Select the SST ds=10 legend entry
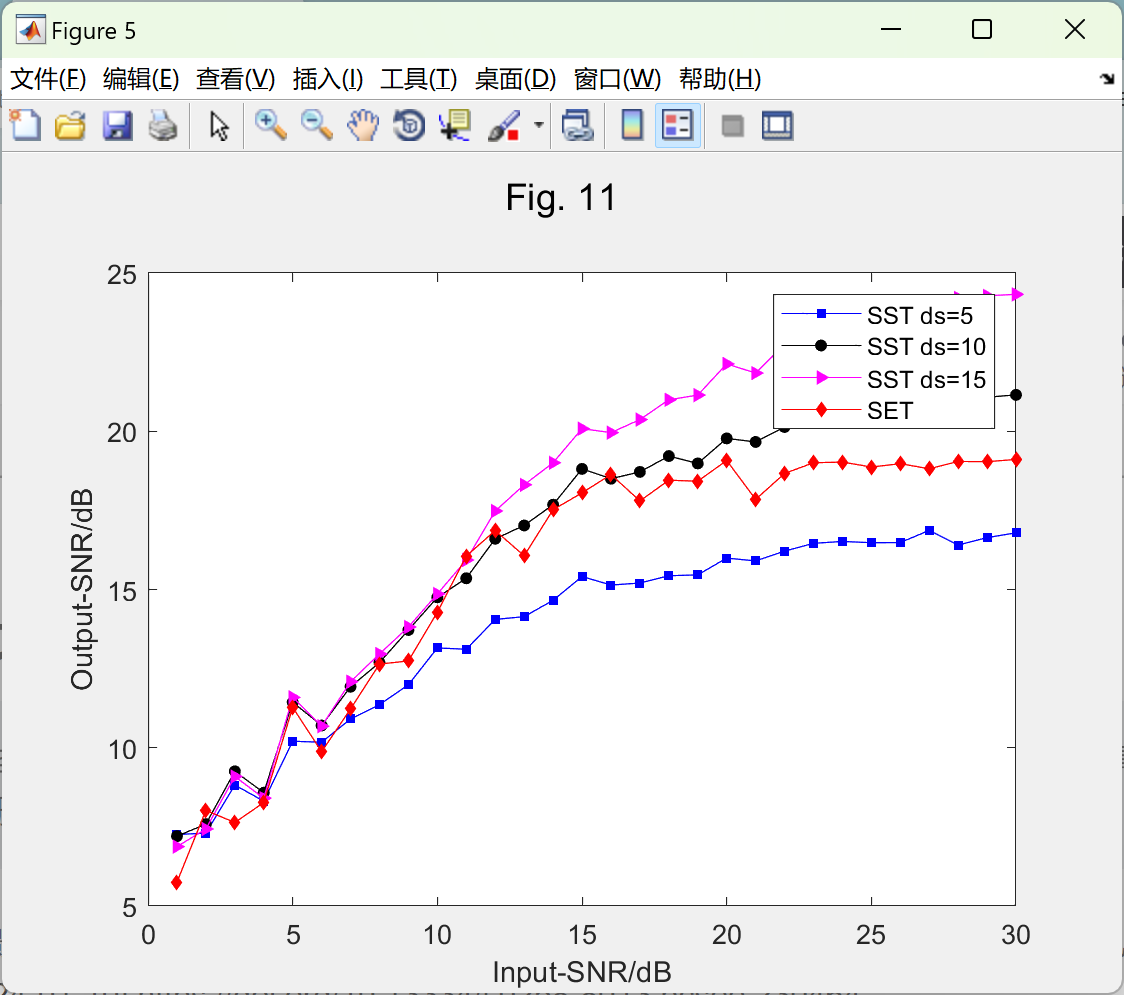Image resolution: width=1124 pixels, height=995 pixels. [883, 346]
